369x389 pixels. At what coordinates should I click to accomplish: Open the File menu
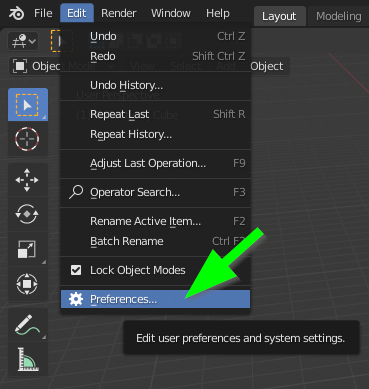click(43, 13)
